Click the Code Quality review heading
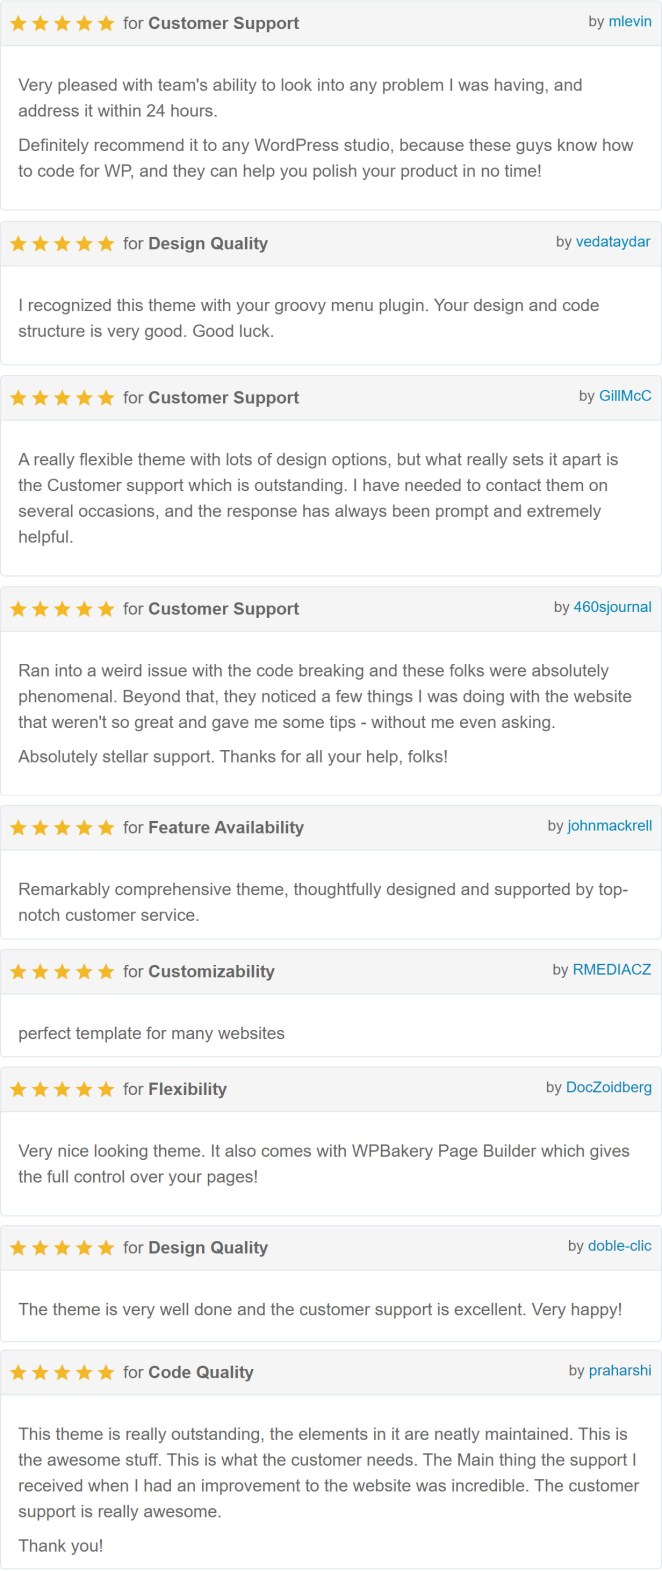The image size is (662, 1571). [188, 1372]
